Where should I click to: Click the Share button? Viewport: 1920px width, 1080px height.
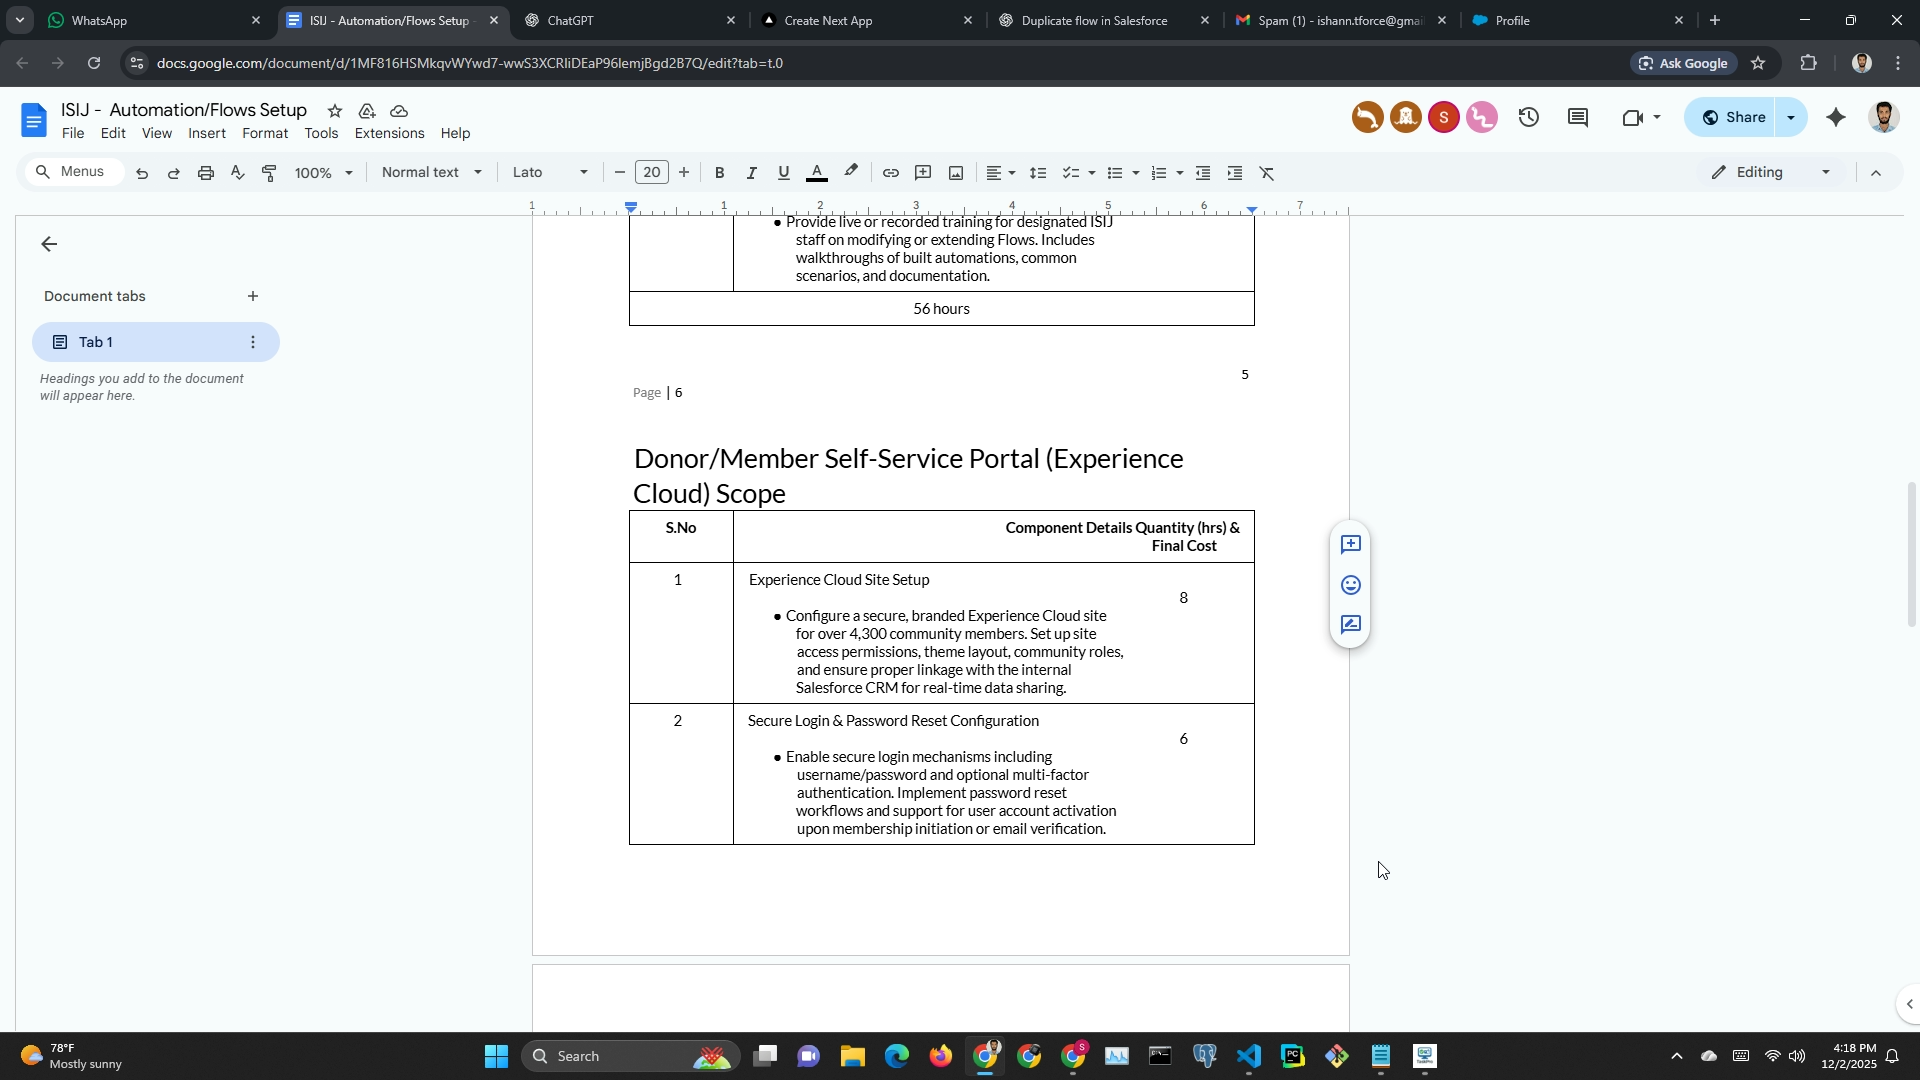click(1733, 118)
